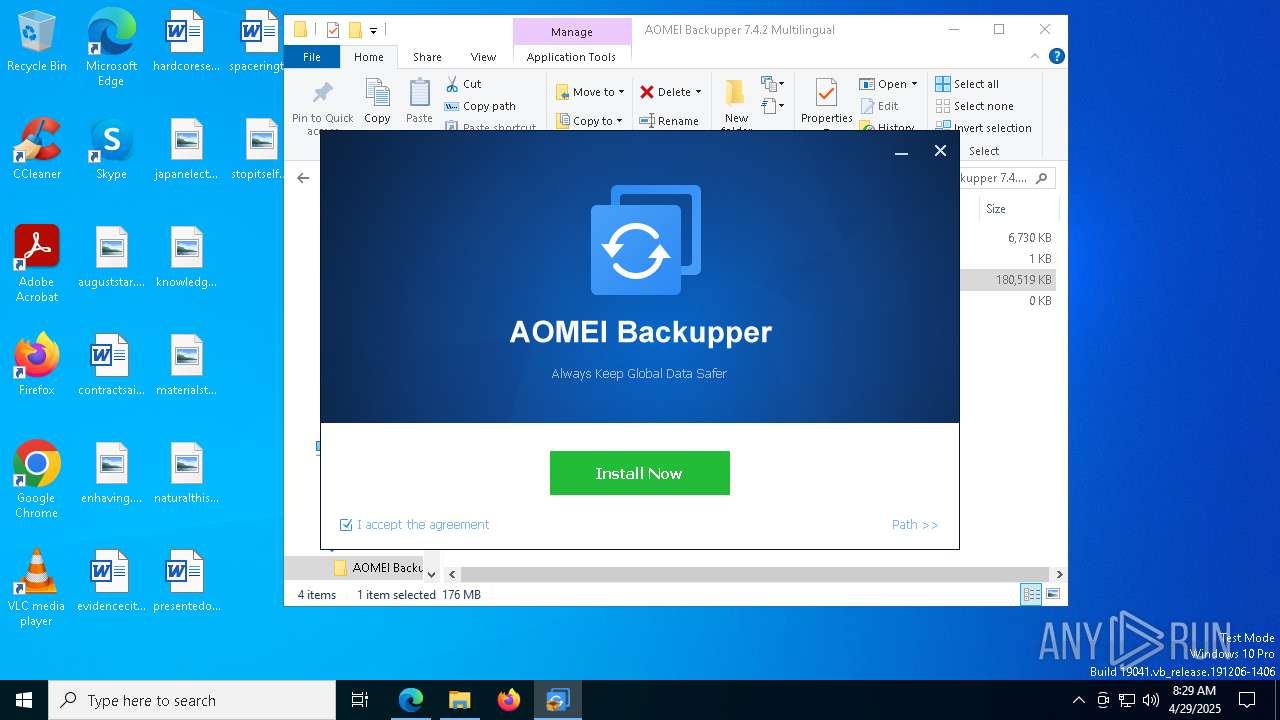Switch to the Share ribbon tab
The image size is (1280, 720).
click(x=427, y=57)
